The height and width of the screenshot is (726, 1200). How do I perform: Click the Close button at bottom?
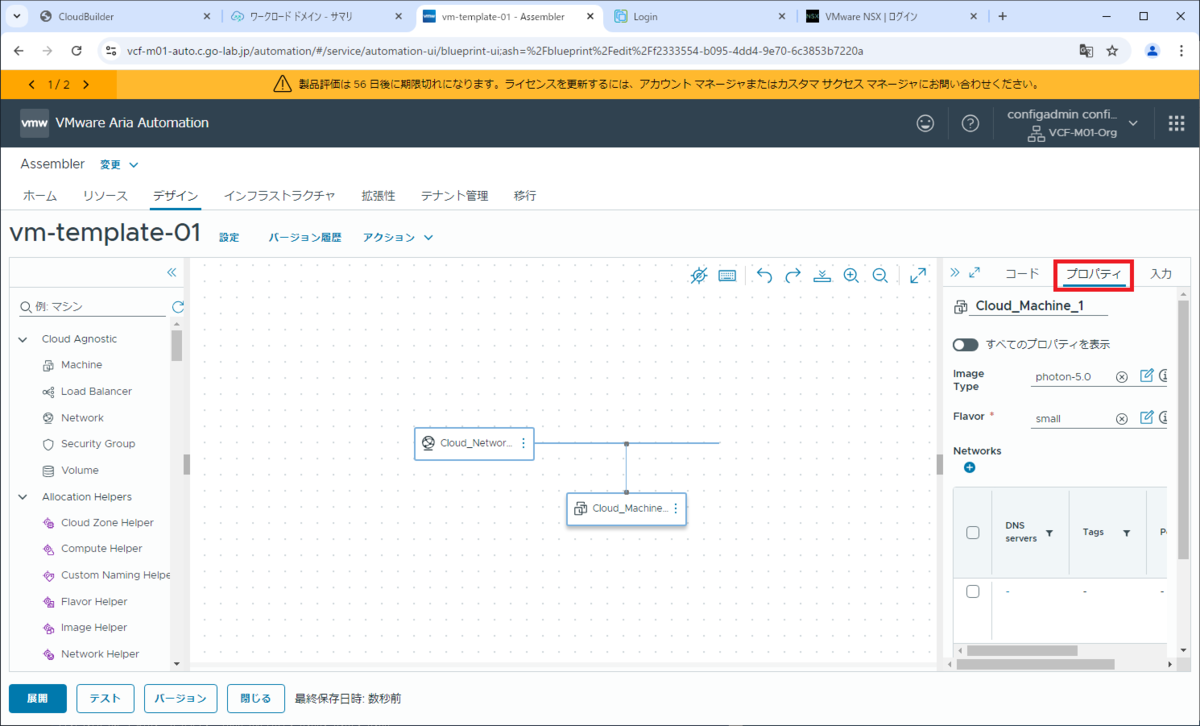pyautogui.click(x=255, y=698)
